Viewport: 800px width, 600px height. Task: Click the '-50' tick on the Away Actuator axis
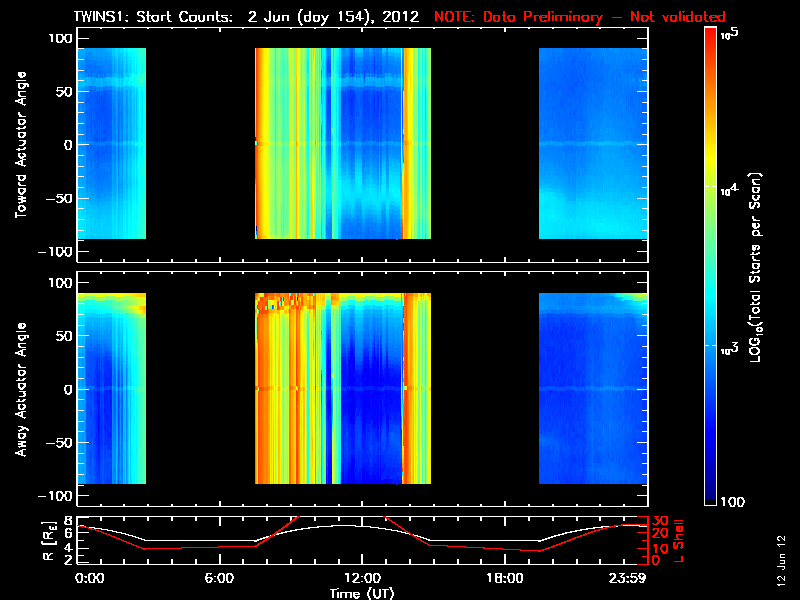[x=59, y=443]
